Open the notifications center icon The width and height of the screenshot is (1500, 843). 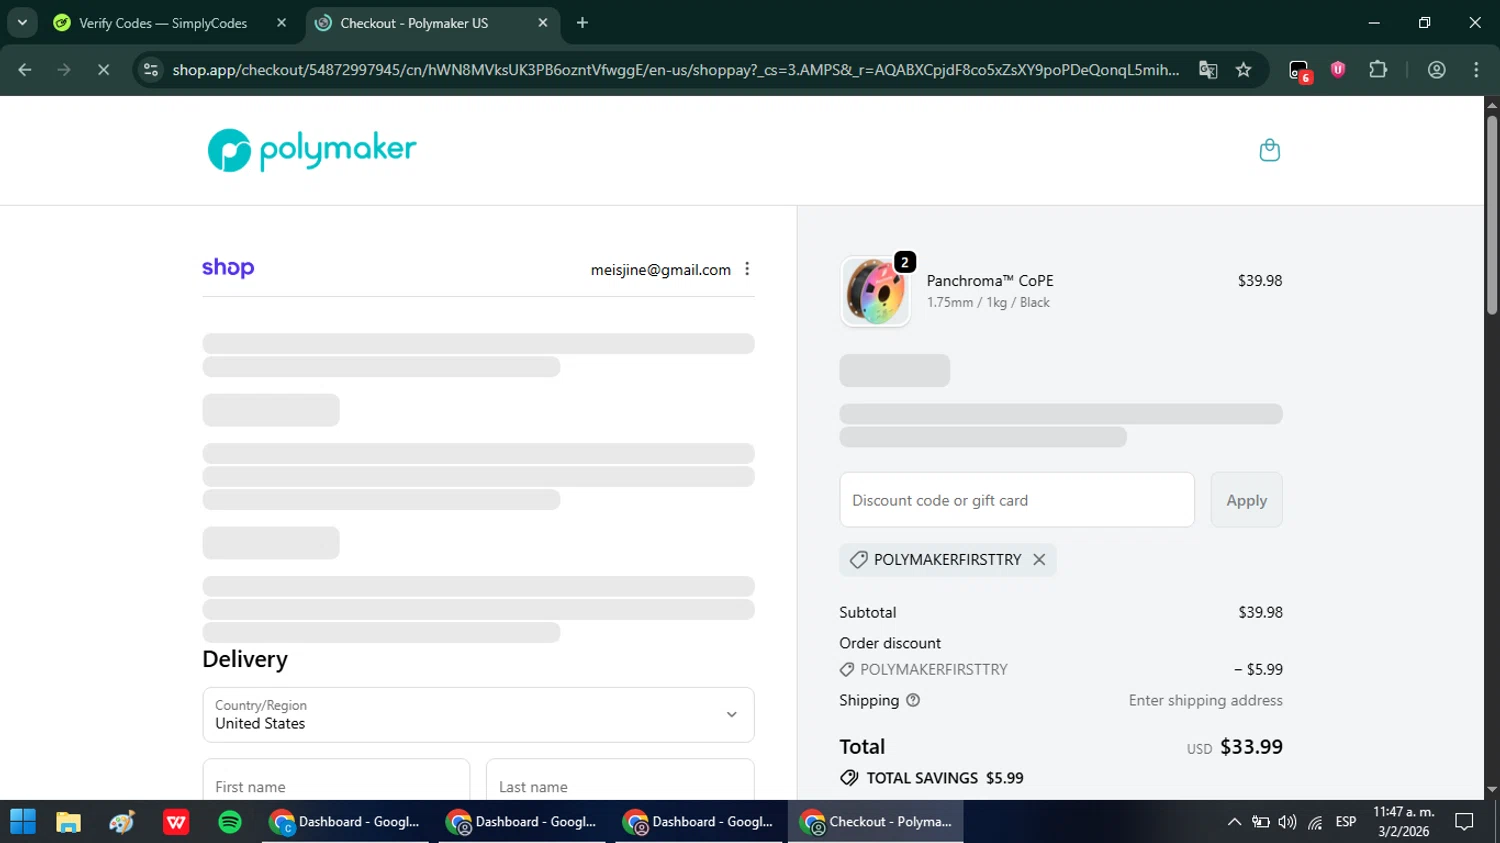(1465, 822)
